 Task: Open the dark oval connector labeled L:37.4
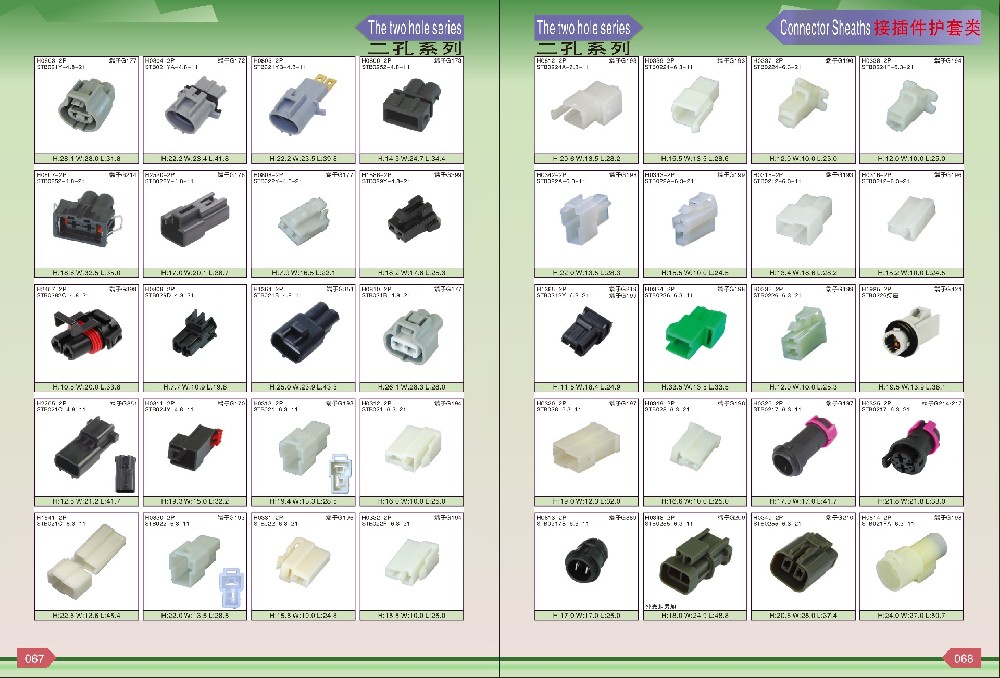point(803,561)
